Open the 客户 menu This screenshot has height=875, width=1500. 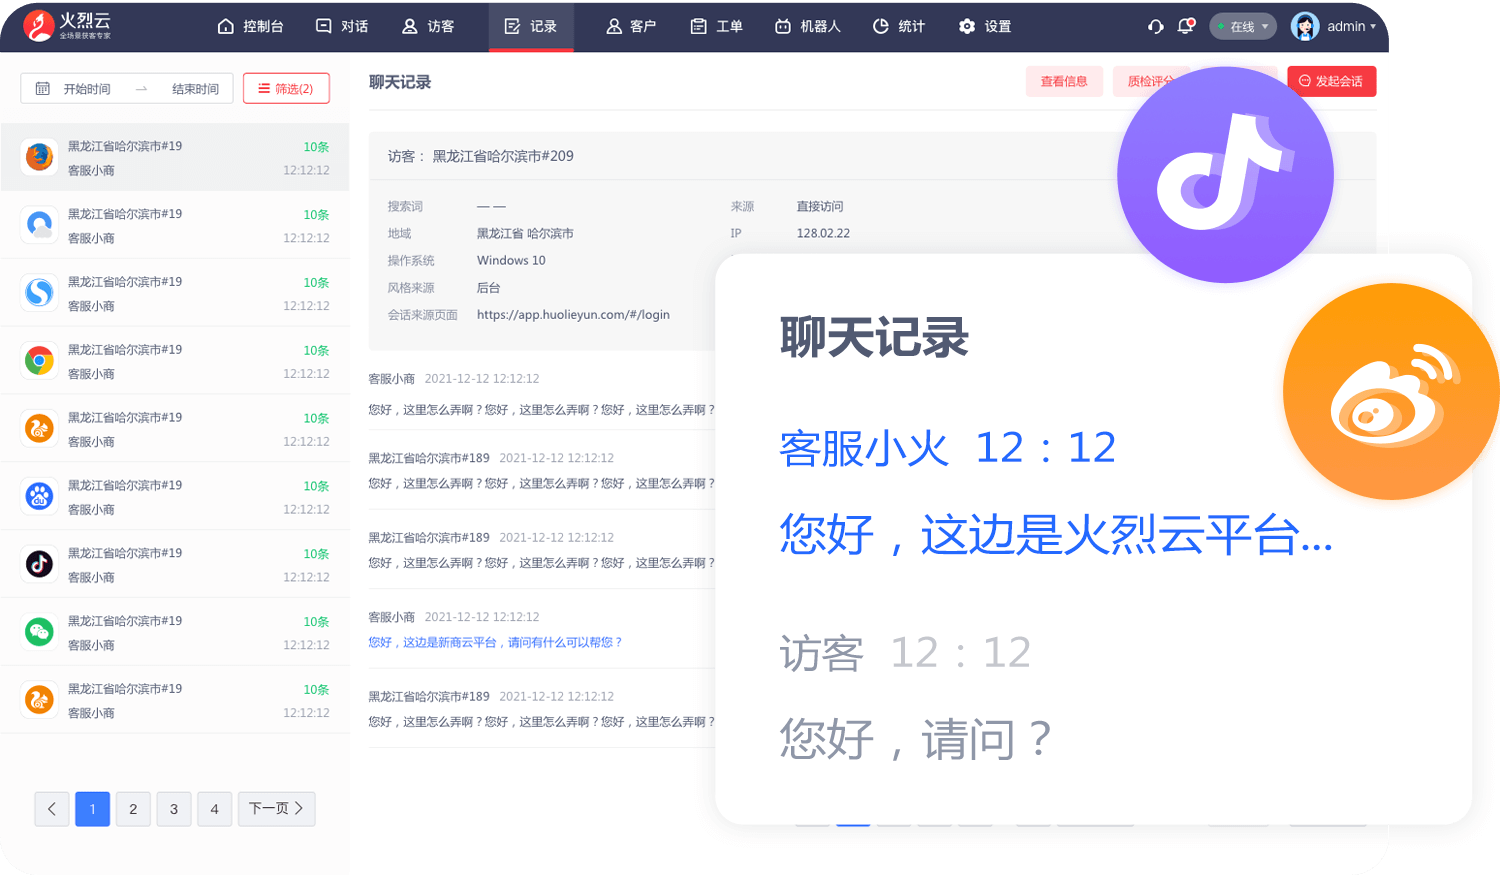(x=631, y=26)
